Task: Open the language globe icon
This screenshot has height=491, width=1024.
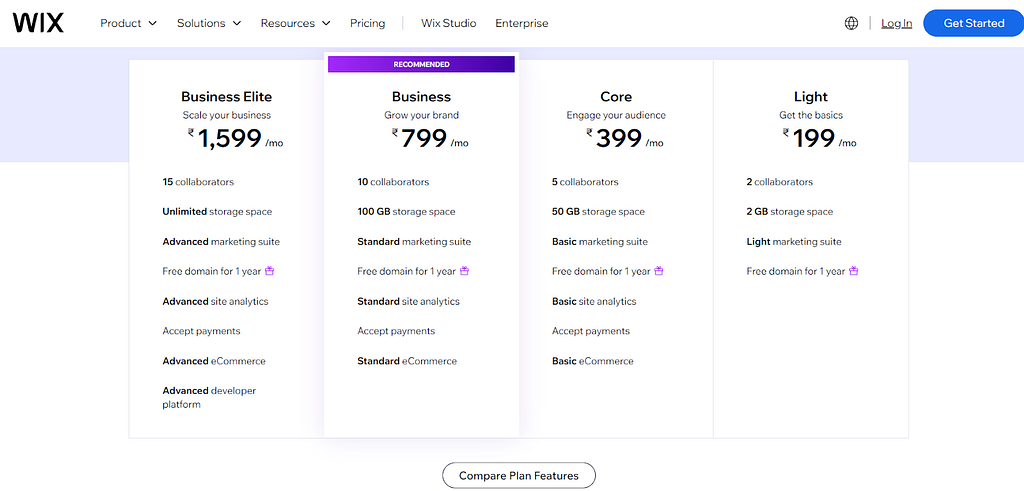Action: pyautogui.click(x=851, y=23)
